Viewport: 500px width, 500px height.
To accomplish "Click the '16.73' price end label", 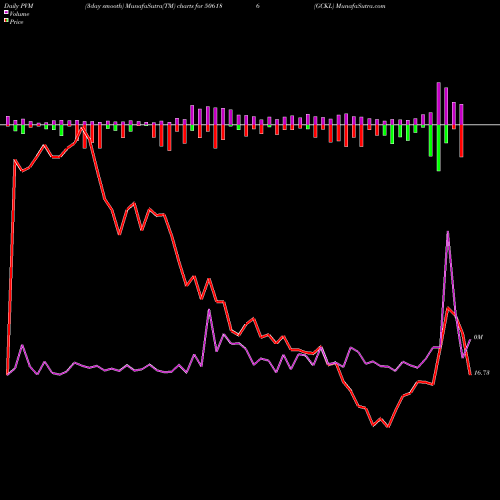I will (482, 373).
